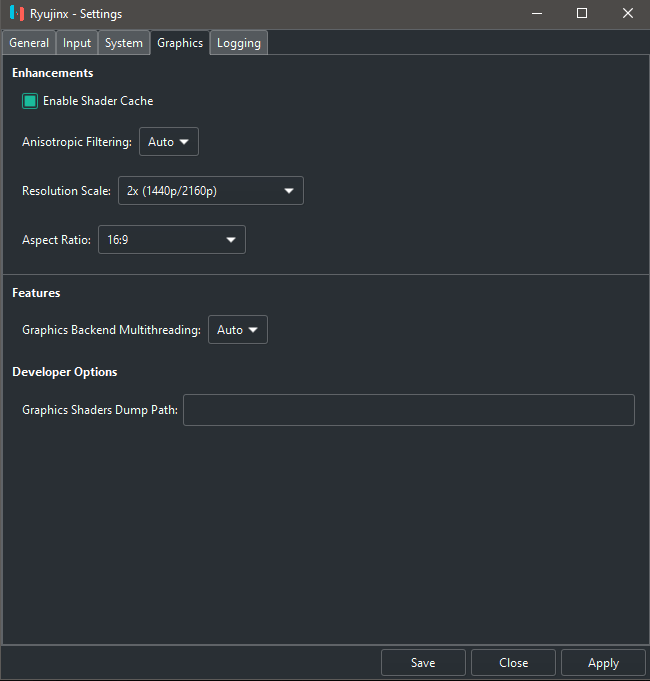Open the Anisotropic Filtering dropdown

(169, 142)
